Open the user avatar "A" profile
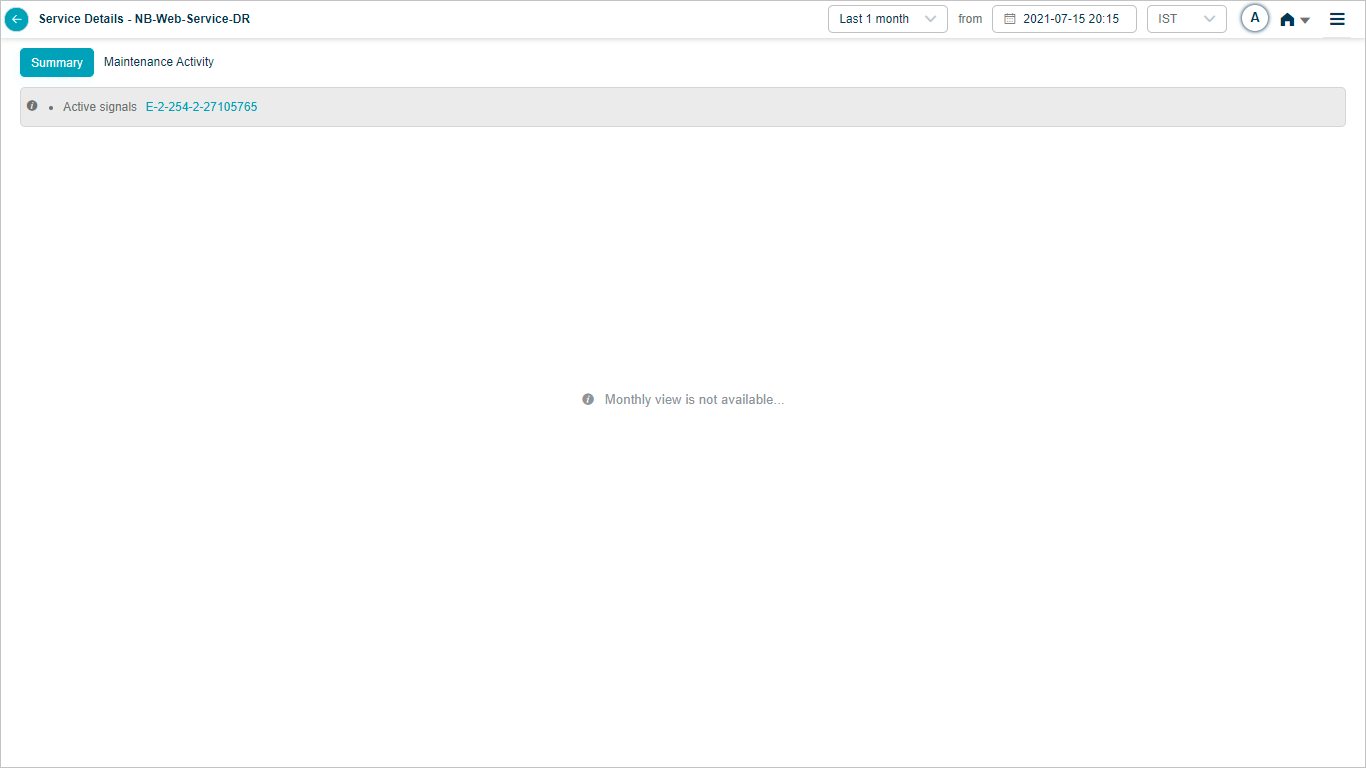 coord(1254,18)
